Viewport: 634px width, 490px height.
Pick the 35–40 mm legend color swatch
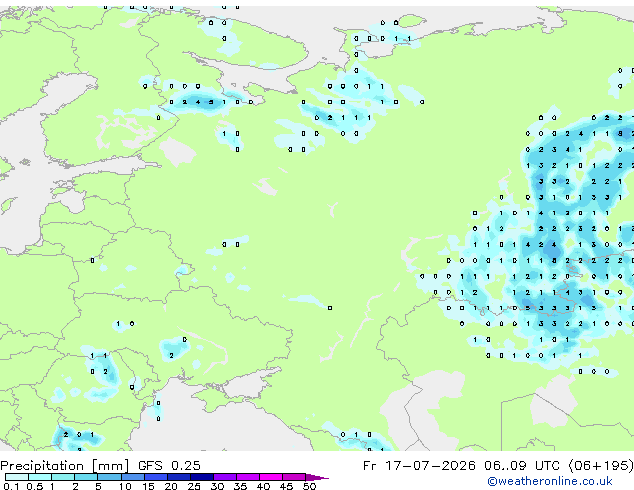click(248, 477)
